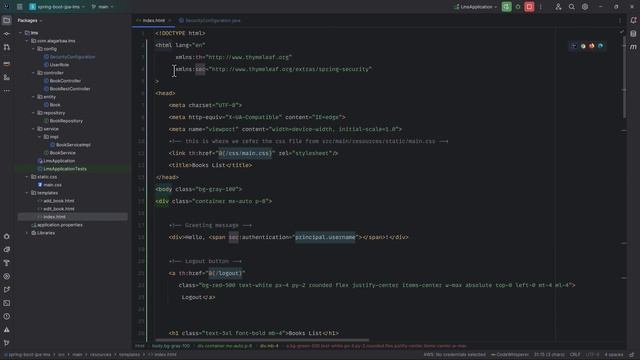The height and width of the screenshot is (360, 640).
Task: Open the Services tool window icon
Action: pyautogui.click(x=7, y=276)
